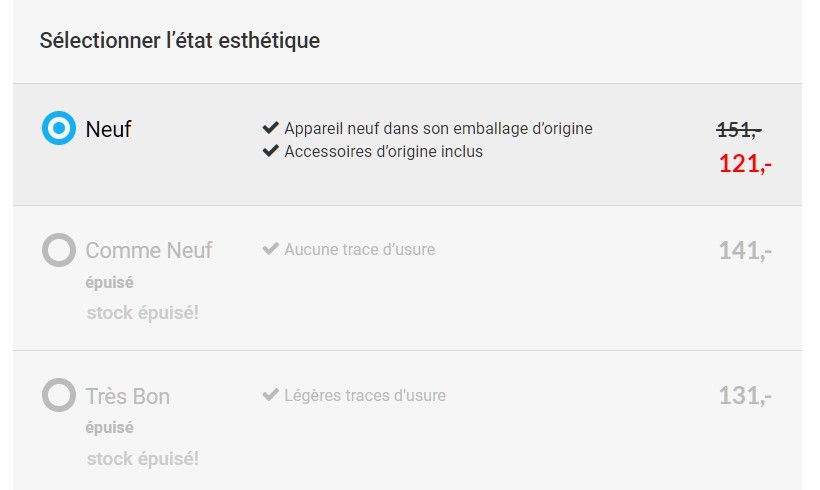Click the 141,- price for Comme Neuf
The width and height of the screenshot is (820, 490).
click(x=745, y=250)
